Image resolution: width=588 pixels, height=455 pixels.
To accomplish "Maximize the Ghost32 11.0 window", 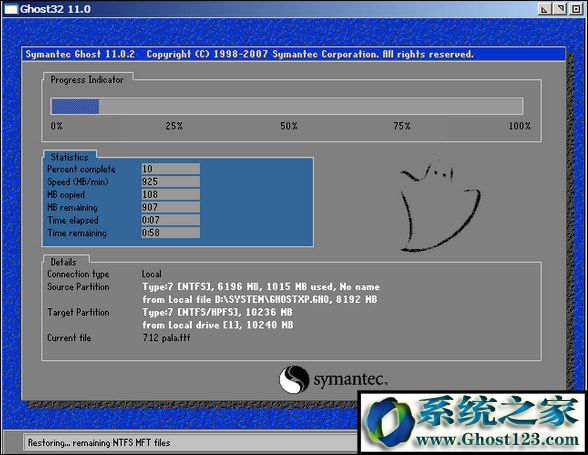I will tap(560, 9).
